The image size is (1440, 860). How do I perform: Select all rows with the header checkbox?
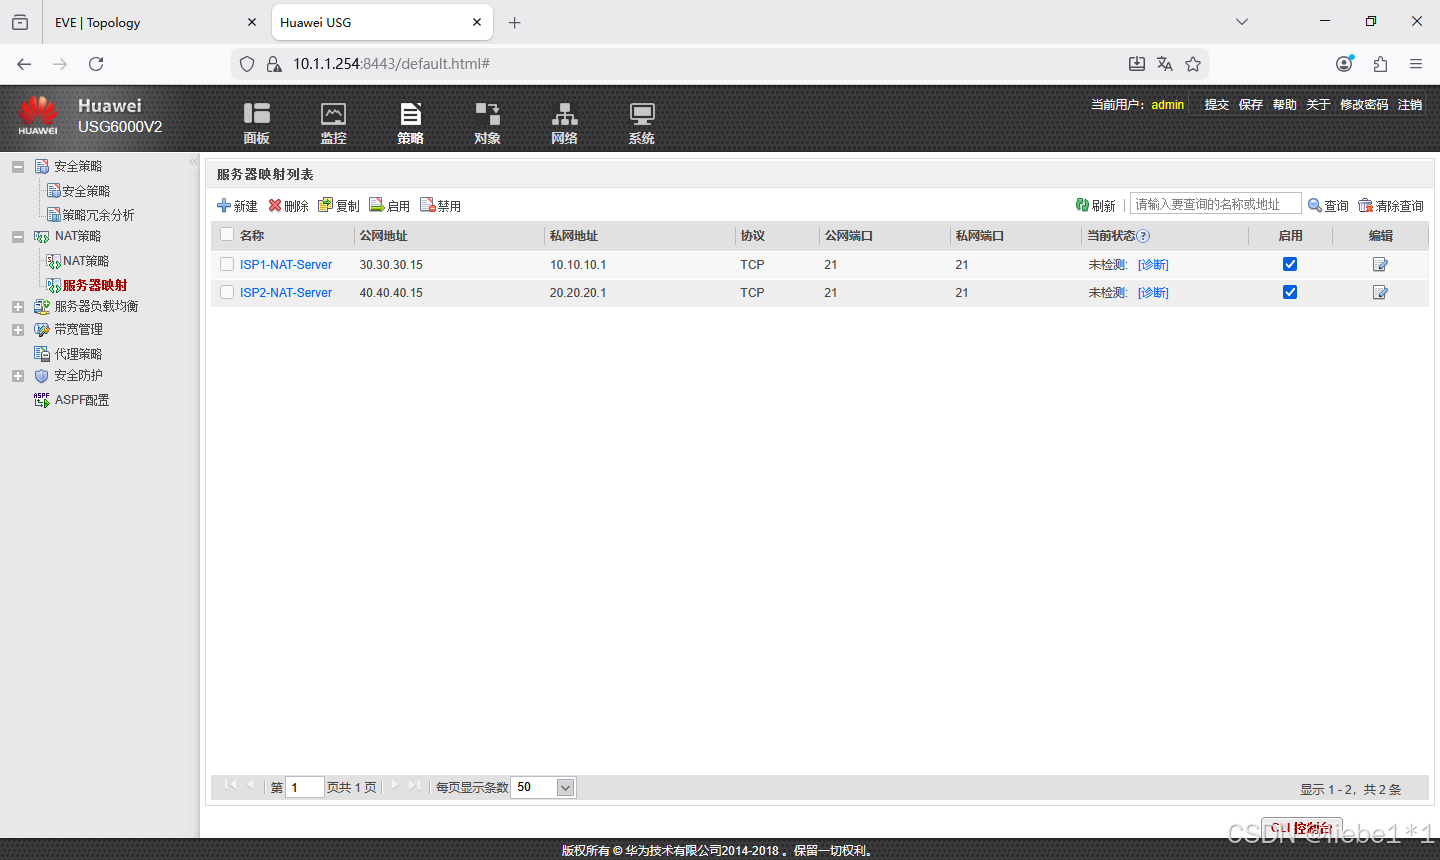[x=227, y=235]
